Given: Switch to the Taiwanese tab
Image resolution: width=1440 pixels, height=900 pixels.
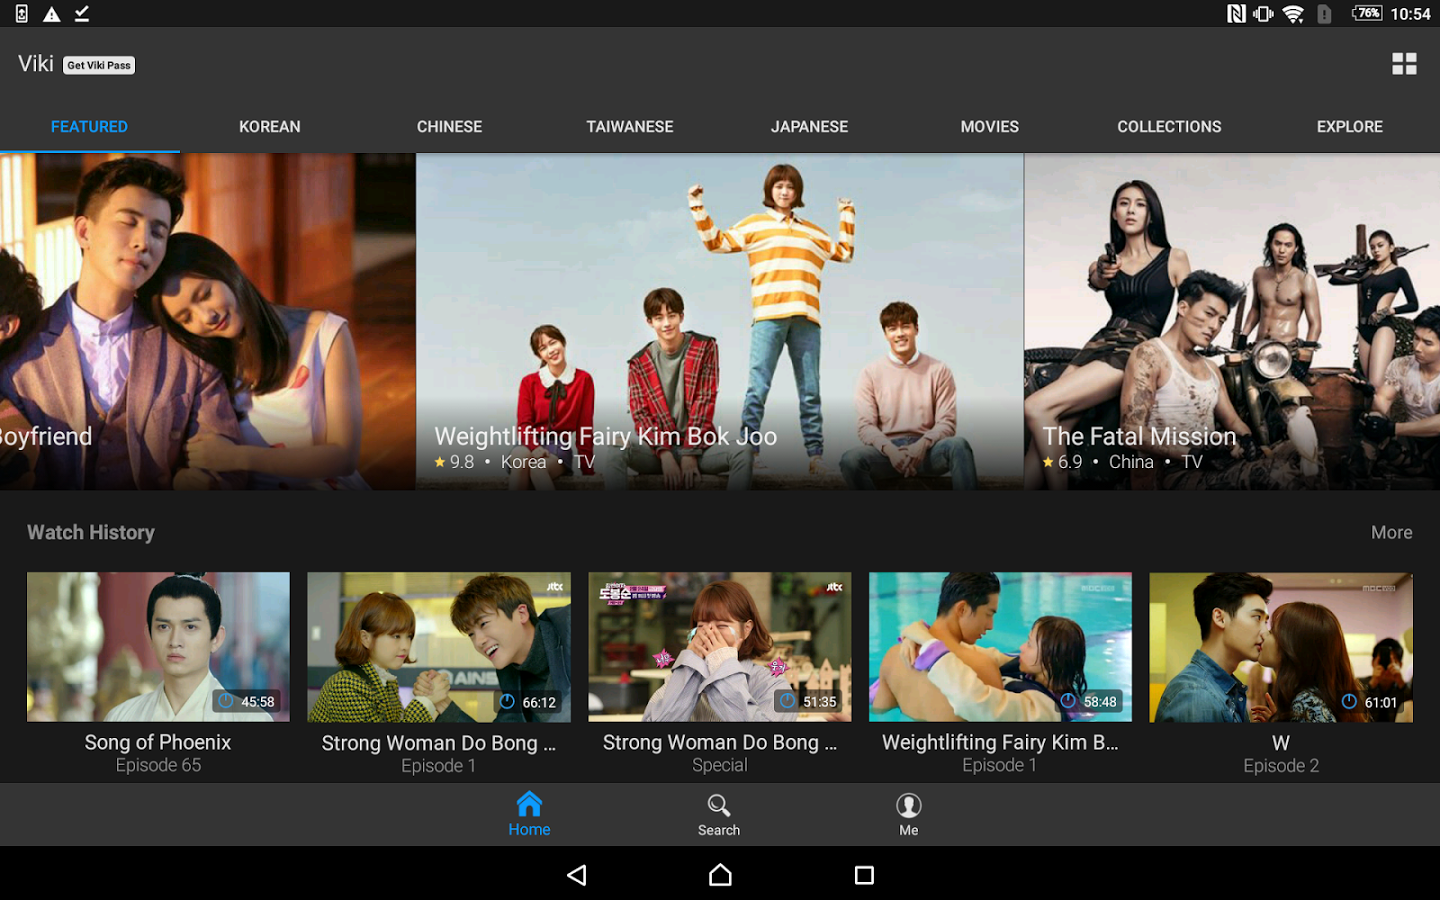Looking at the screenshot, I should pos(630,127).
